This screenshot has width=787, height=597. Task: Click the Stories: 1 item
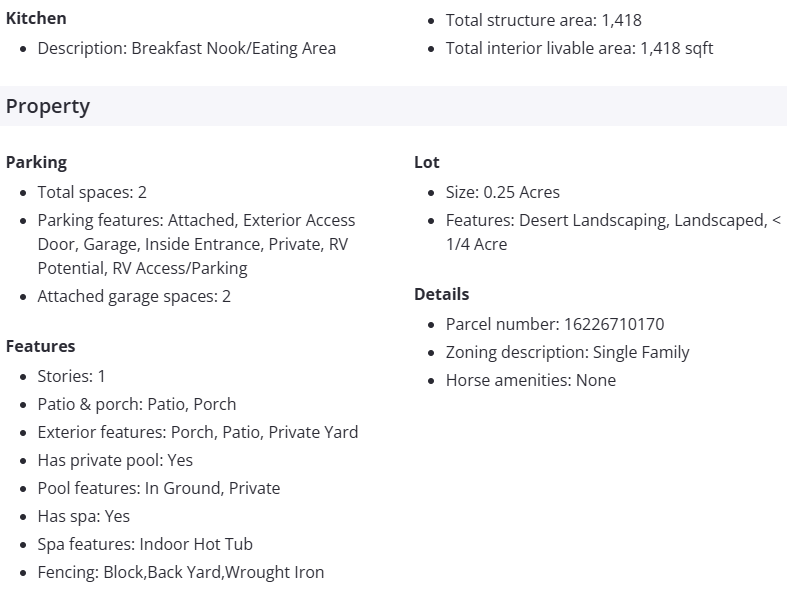pos(71,376)
